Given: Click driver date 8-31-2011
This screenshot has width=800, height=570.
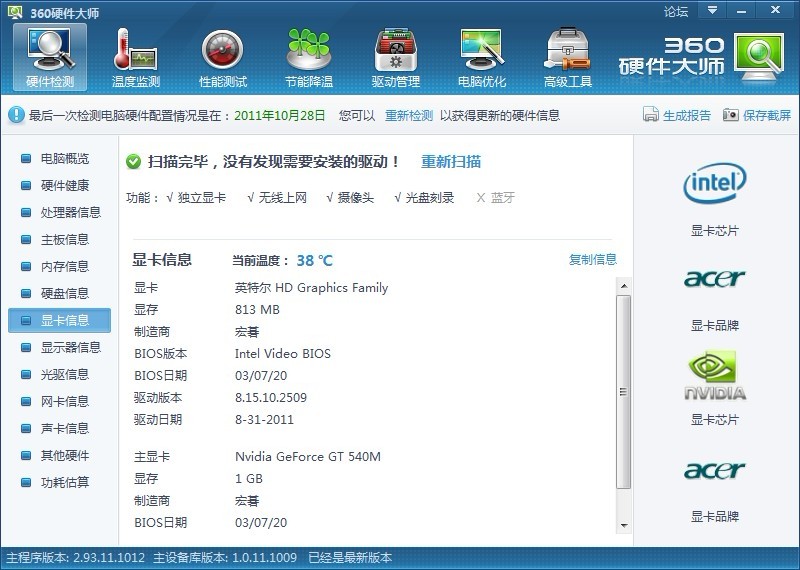Looking at the screenshot, I should [264, 420].
